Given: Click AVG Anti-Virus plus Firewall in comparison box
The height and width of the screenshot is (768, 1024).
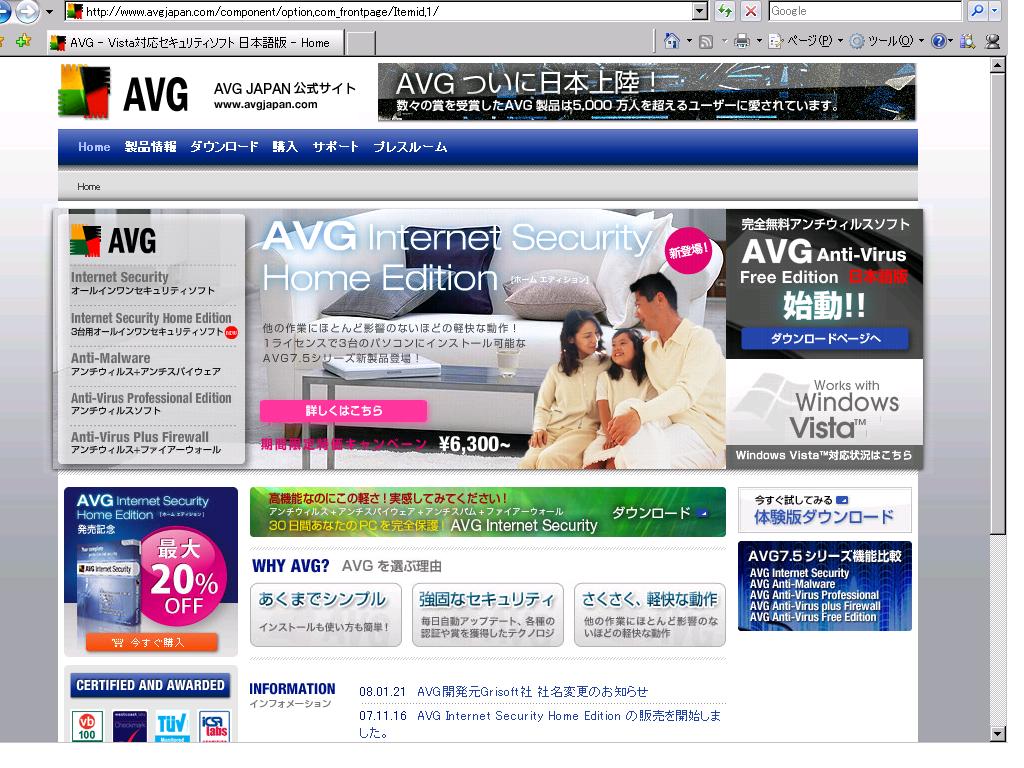Looking at the screenshot, I should (x=815, y=606).
